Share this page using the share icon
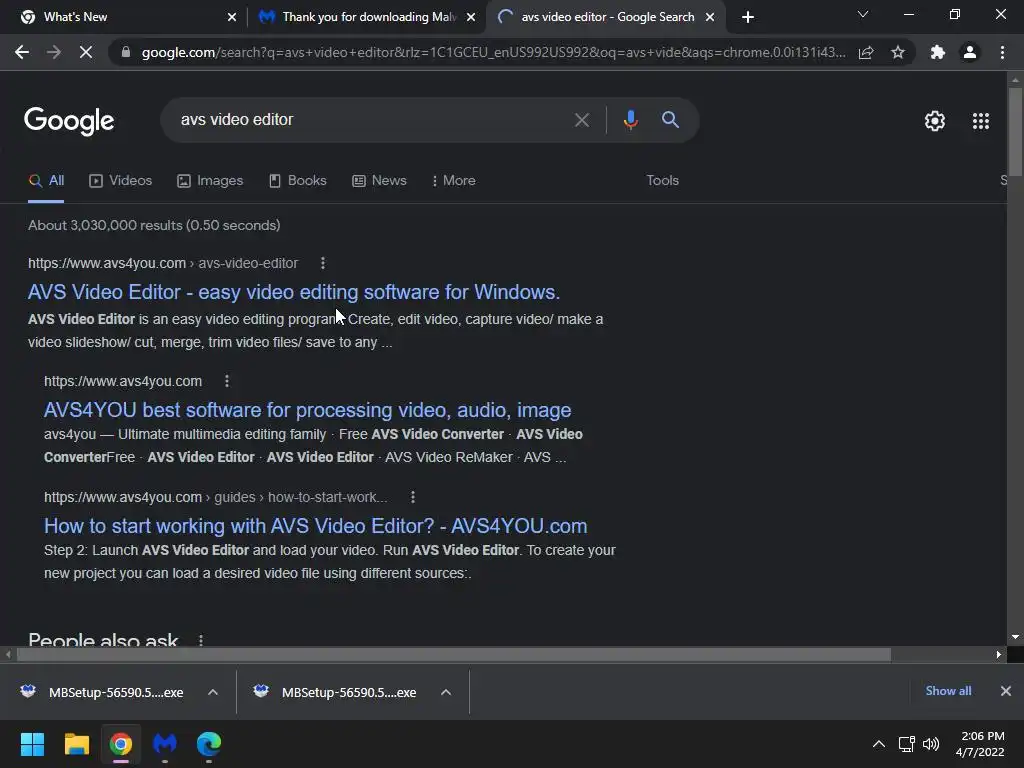The width and height of the screenshot is (1024, 768). (866, 52)
